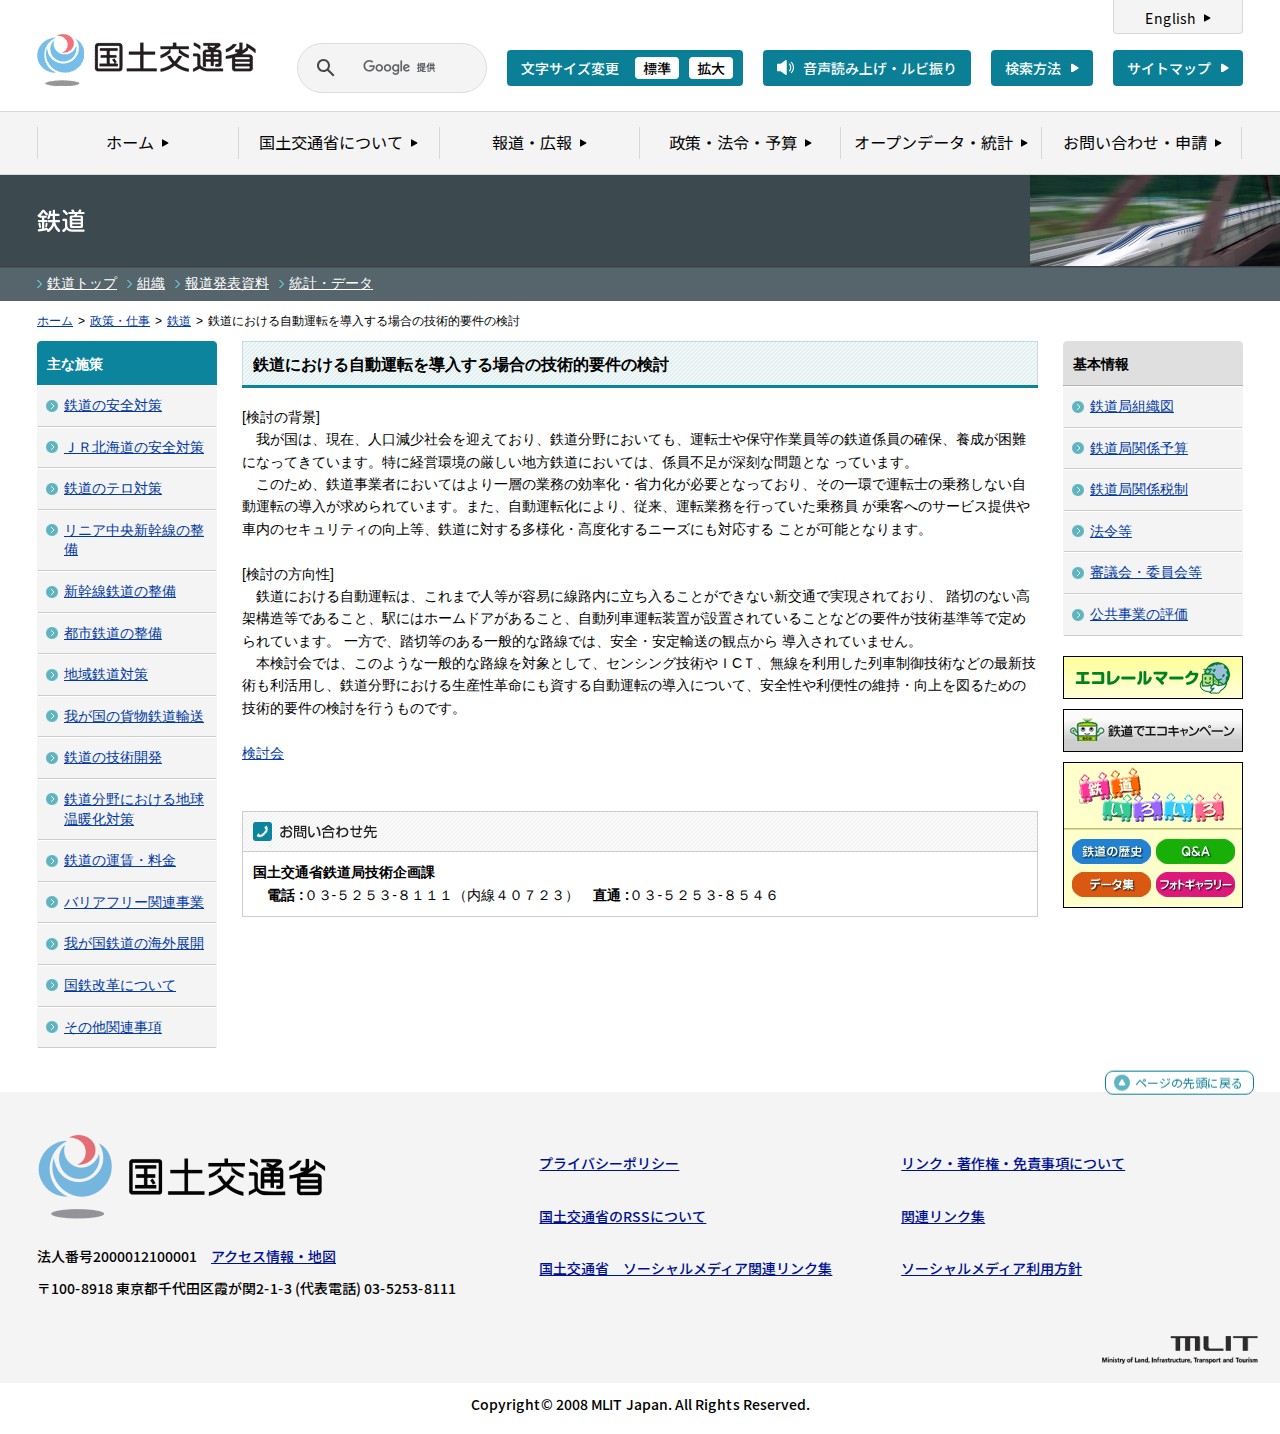This screenshot has height=1434, width=1280.
Task: Open 都市鉄道の整備 sidebar link
Action: click(x=113, y=633)
